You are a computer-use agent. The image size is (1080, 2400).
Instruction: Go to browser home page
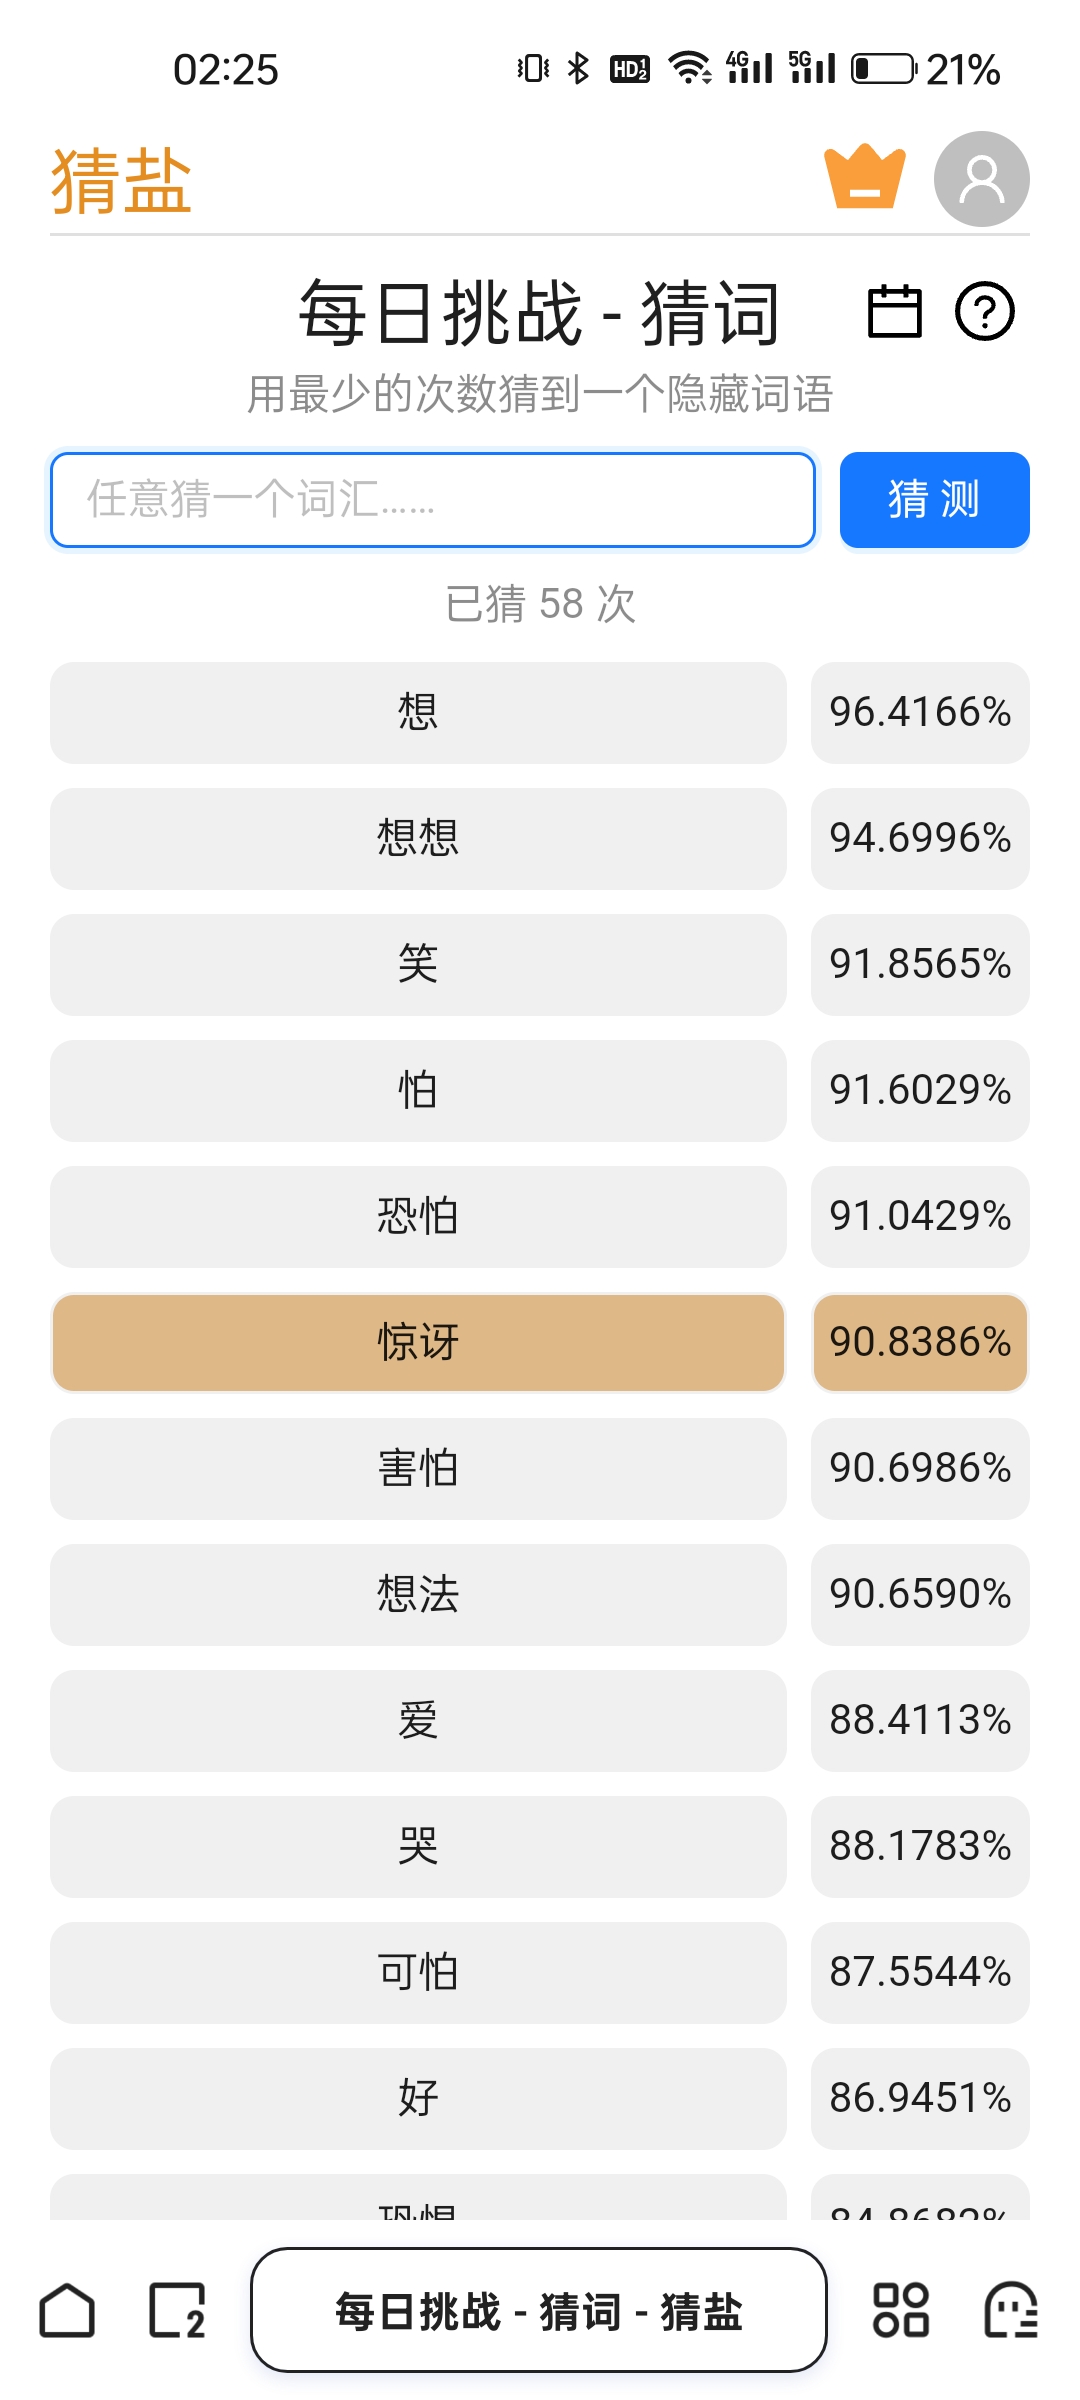click(x=67, y=2311)
